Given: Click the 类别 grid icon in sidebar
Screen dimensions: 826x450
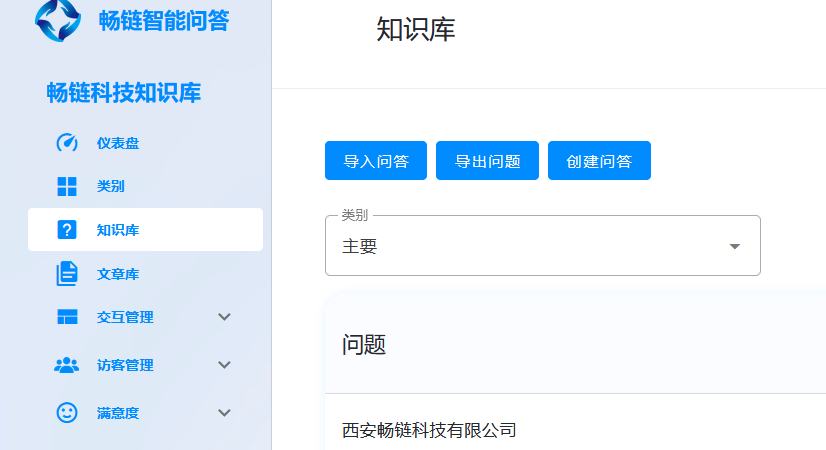Looking at the screenshot, I should click(67, 186).
